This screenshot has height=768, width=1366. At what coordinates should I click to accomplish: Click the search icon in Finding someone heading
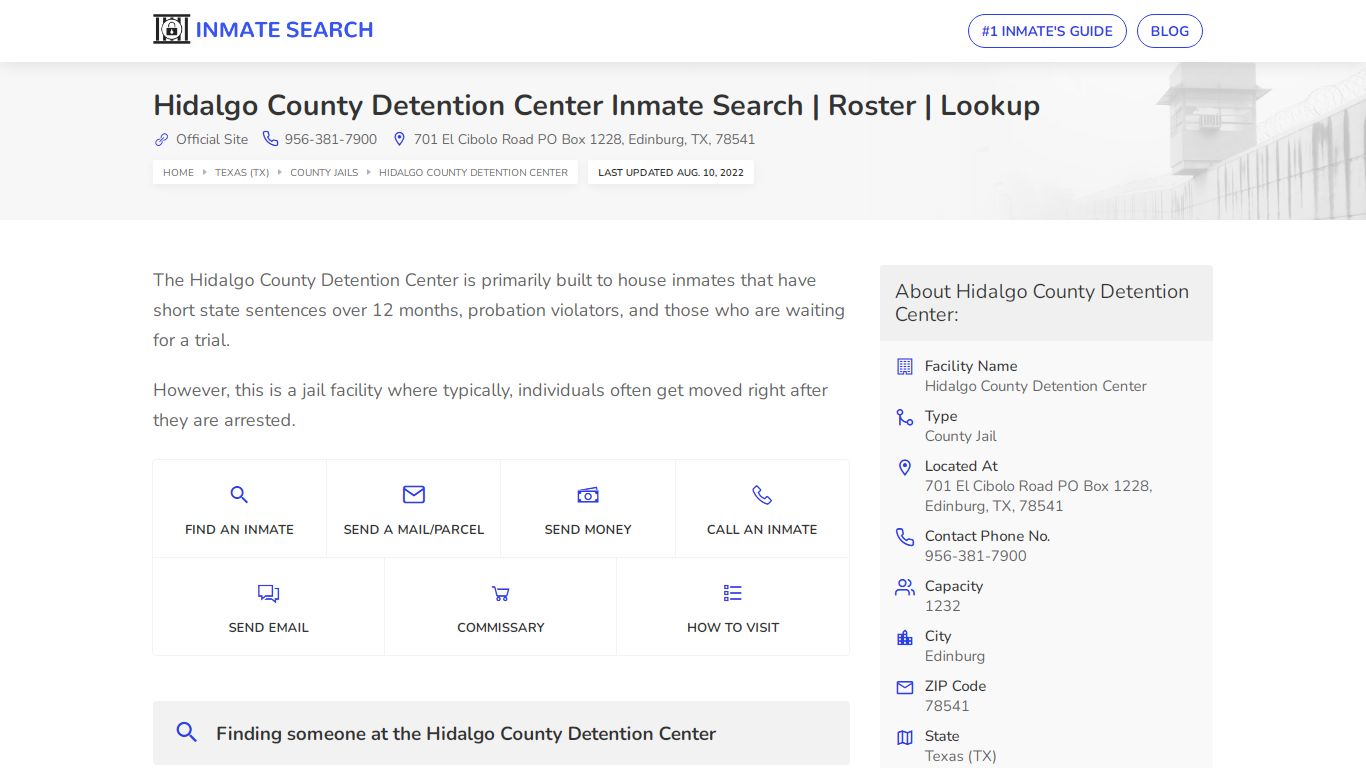(186, 732)
